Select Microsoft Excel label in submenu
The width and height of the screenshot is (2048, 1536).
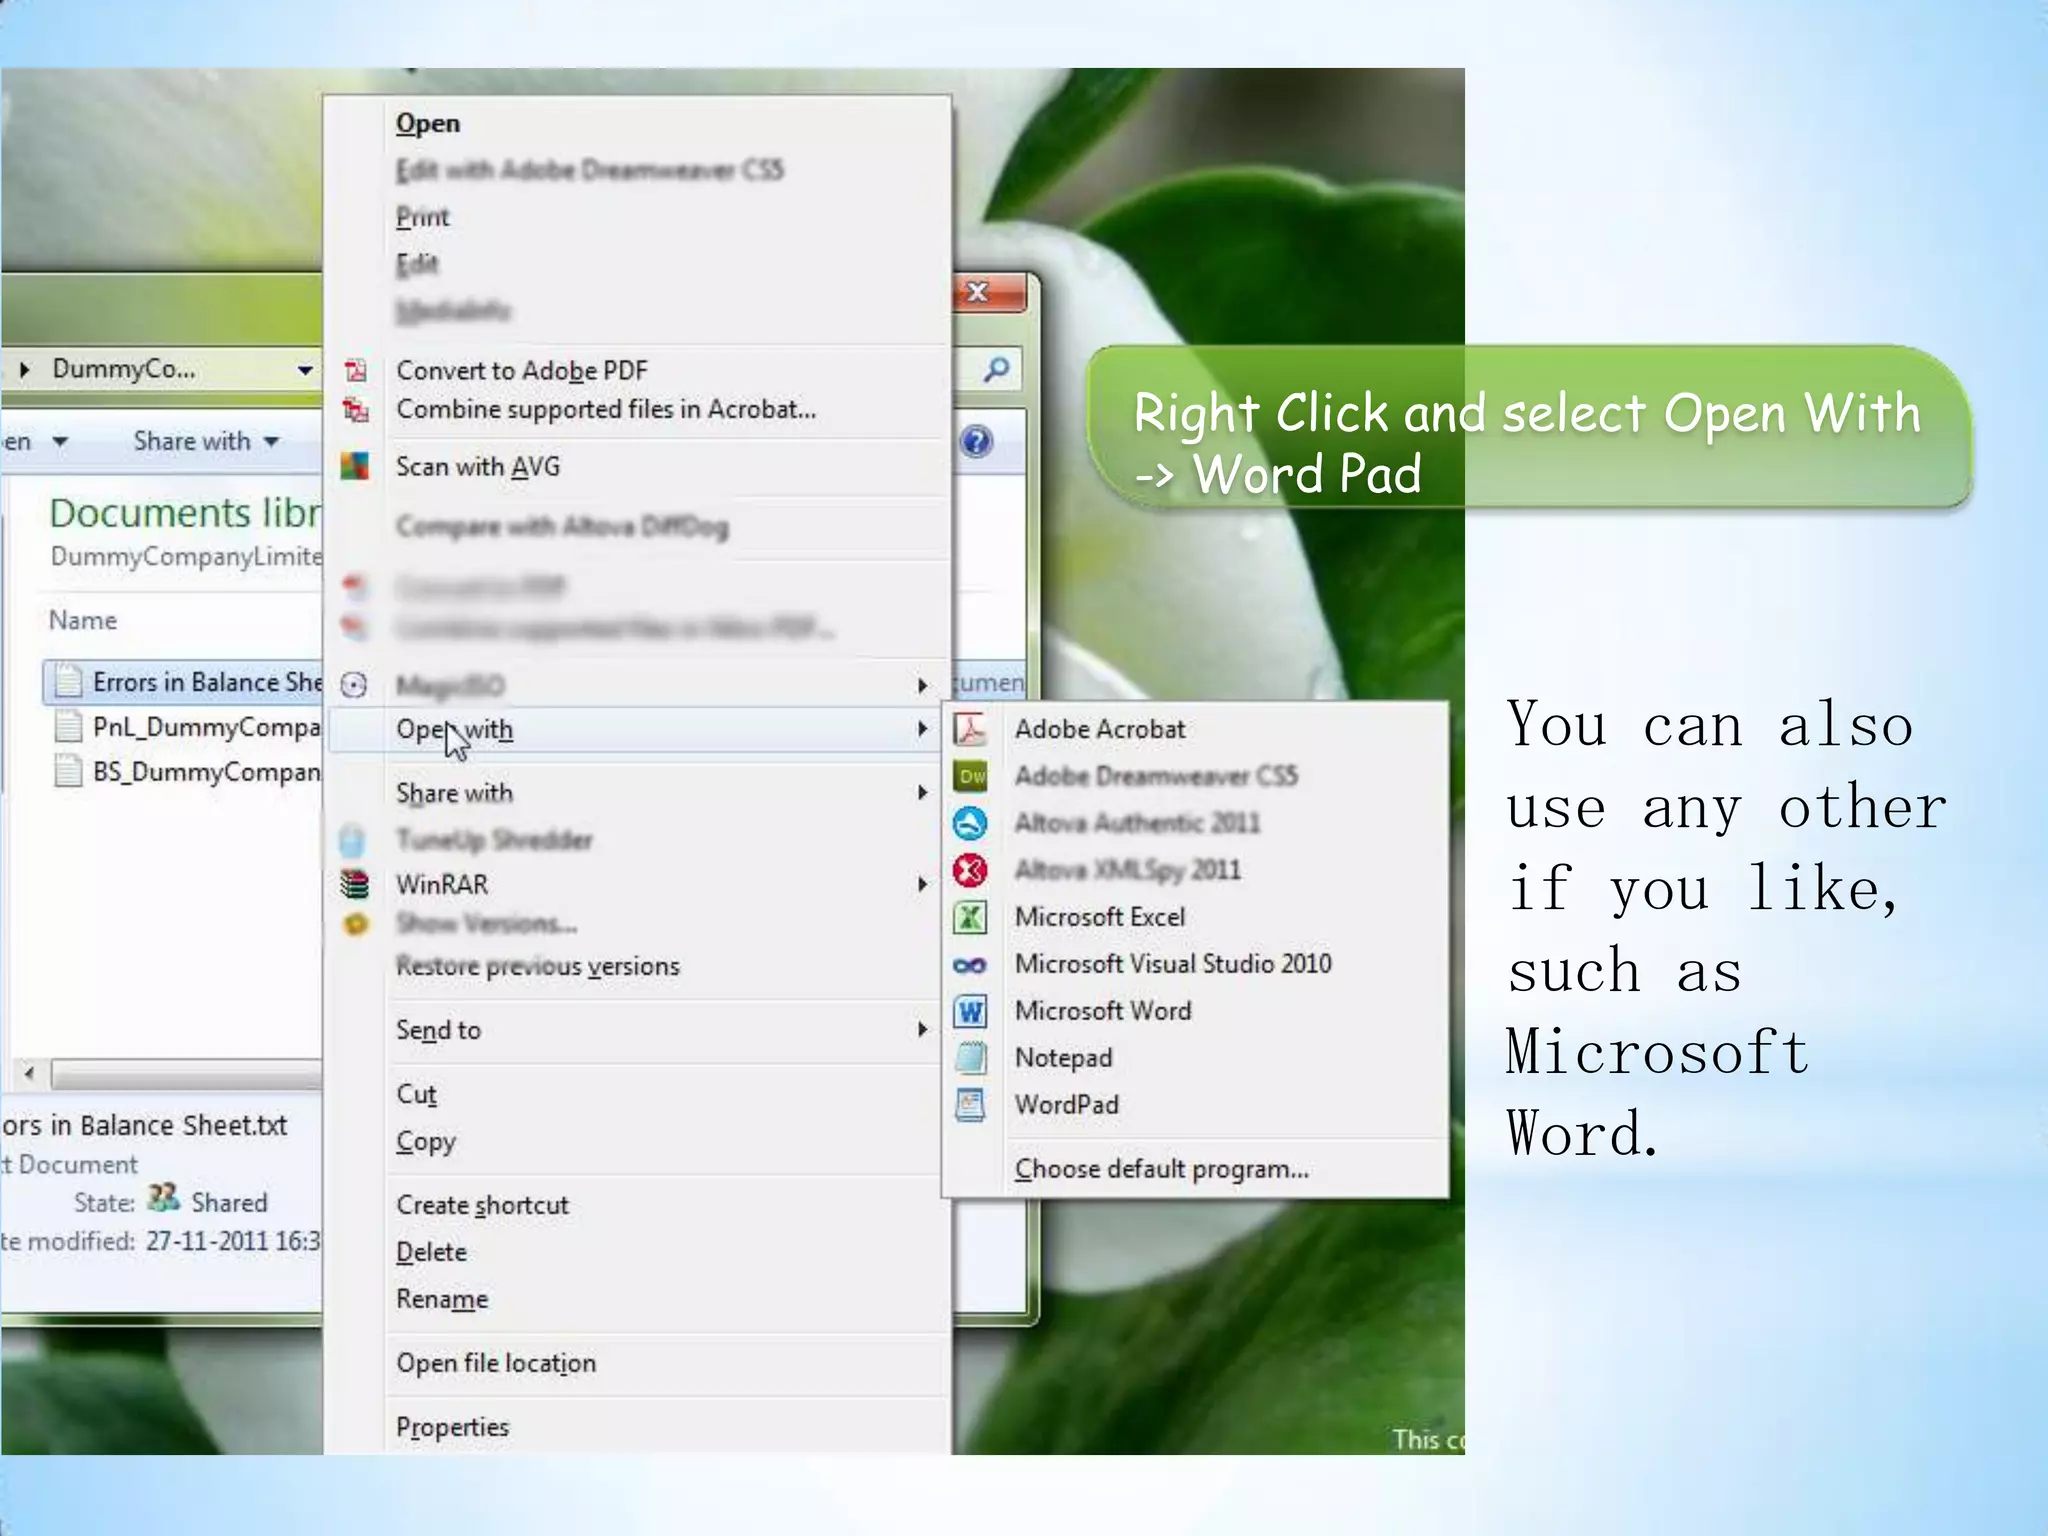pos(1100,917)
